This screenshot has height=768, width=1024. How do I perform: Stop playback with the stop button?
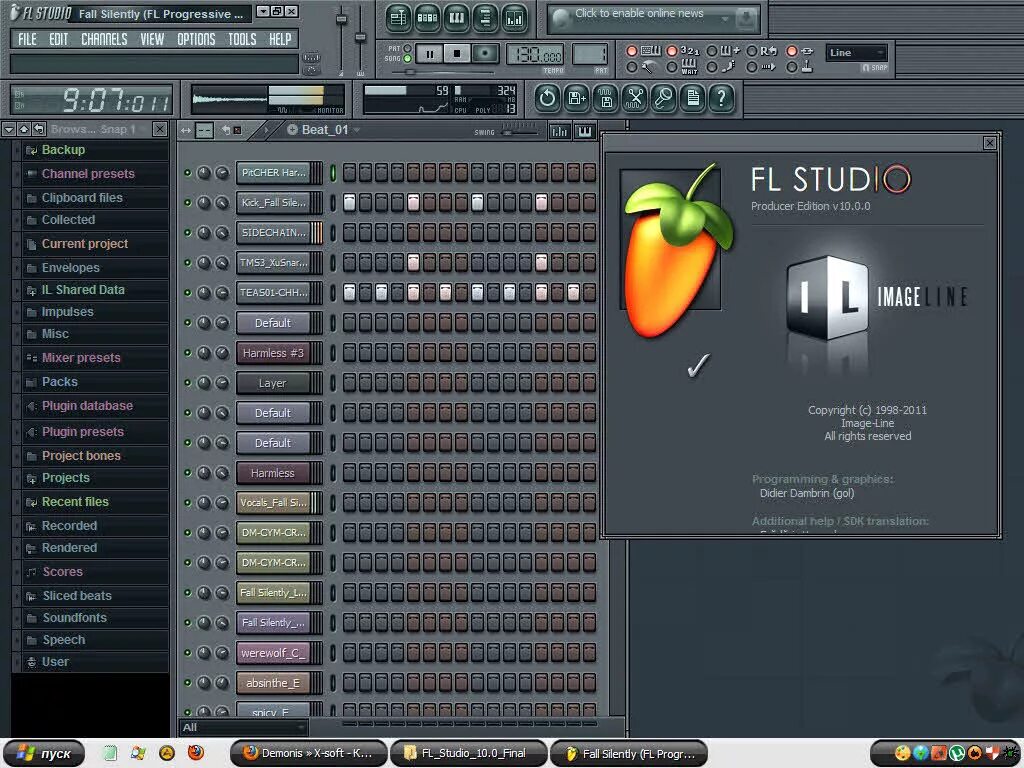point(457,54)
